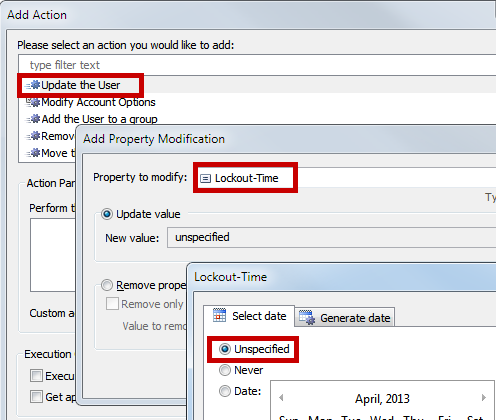Screen dimensions: 496x420
Task: Click the Modify Account Options gear icon
Action: [x=33, y=102]
